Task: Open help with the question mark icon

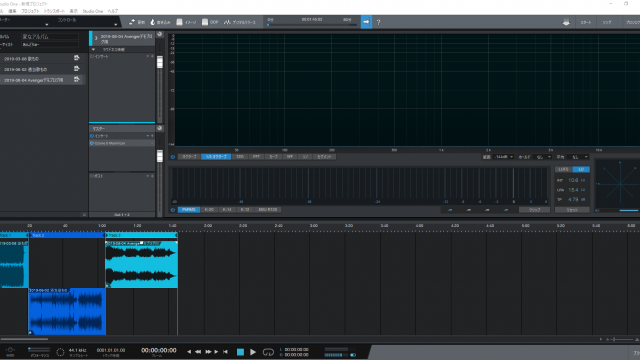Action: (x=378, y=22)
